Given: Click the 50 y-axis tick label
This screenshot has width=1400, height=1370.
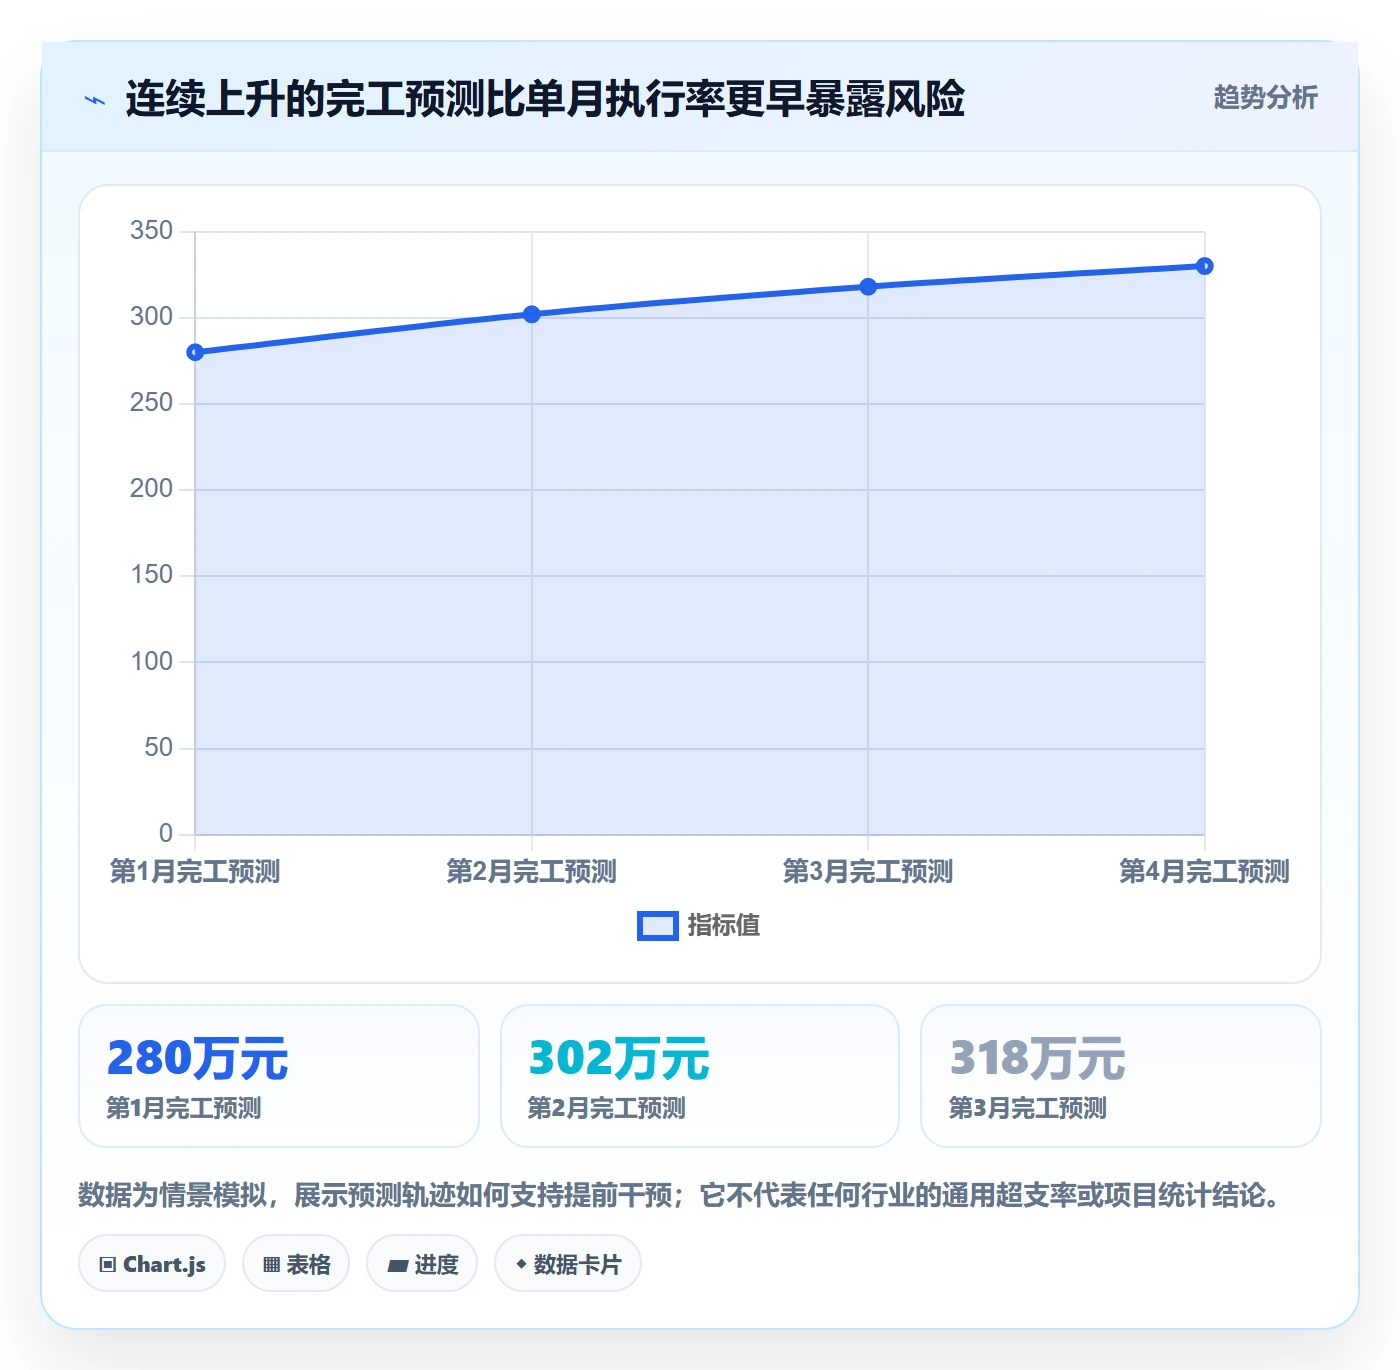Looking at the screenshot, I should point(159,748).
